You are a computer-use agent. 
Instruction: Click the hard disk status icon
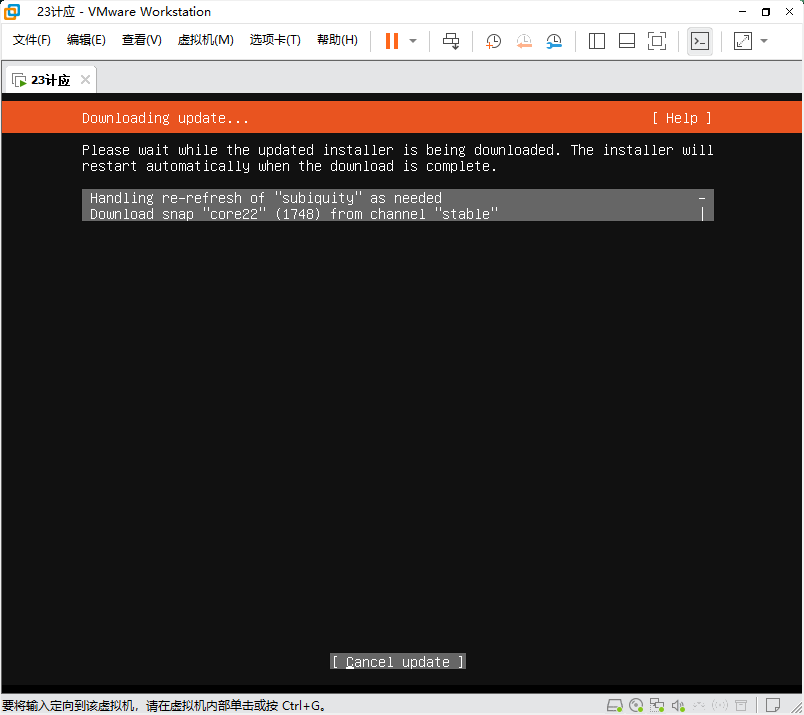tap(615, 706)
